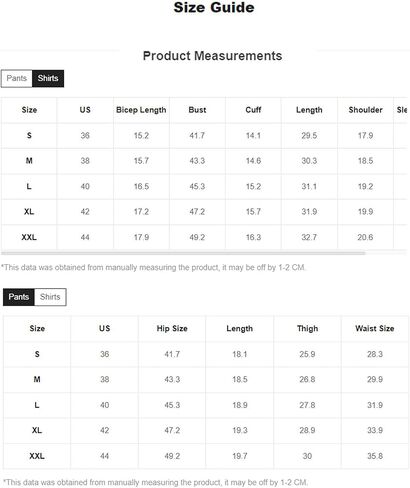The image size is (410, 488).
Task: Switch to Pants tab in upper table
Action: coord(17,78)
